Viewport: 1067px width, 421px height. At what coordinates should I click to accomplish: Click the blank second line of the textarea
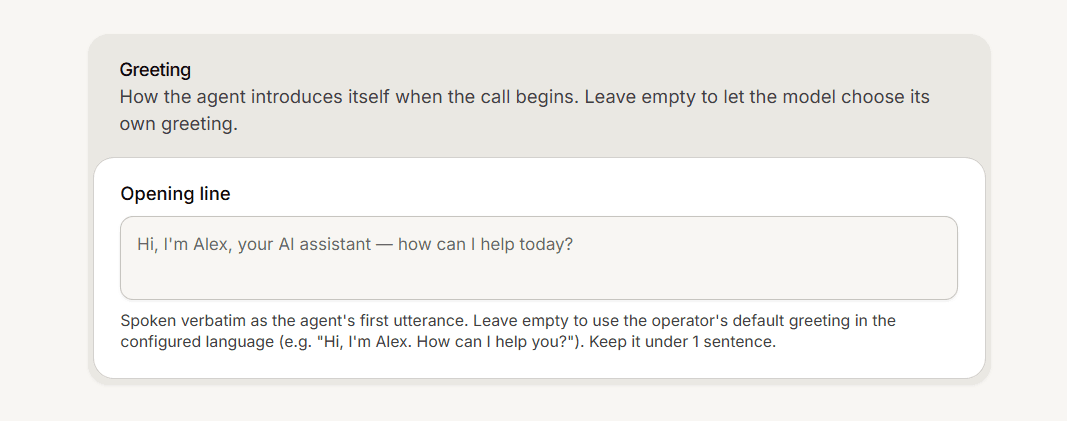pyautogui.click(x=538, y=277)
